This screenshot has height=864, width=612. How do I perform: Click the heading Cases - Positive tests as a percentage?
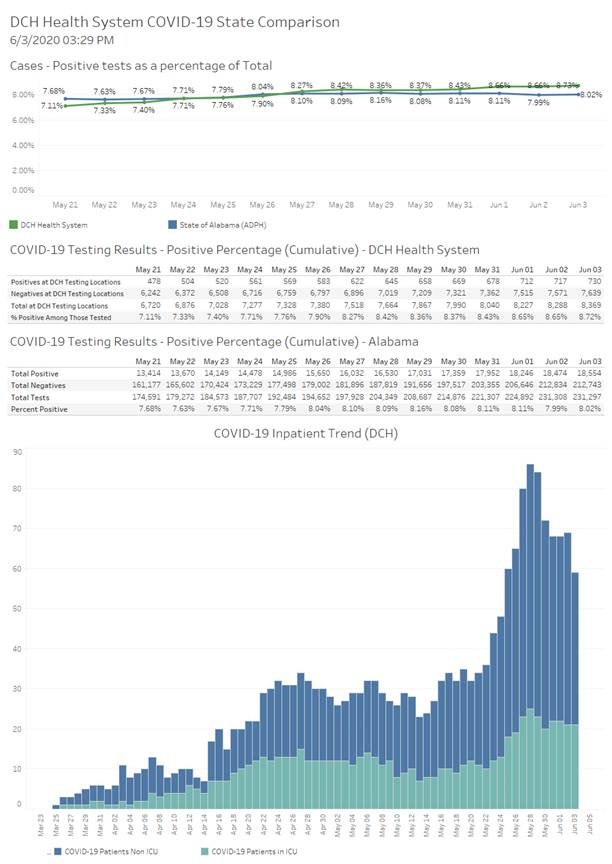tap(141, 66)
